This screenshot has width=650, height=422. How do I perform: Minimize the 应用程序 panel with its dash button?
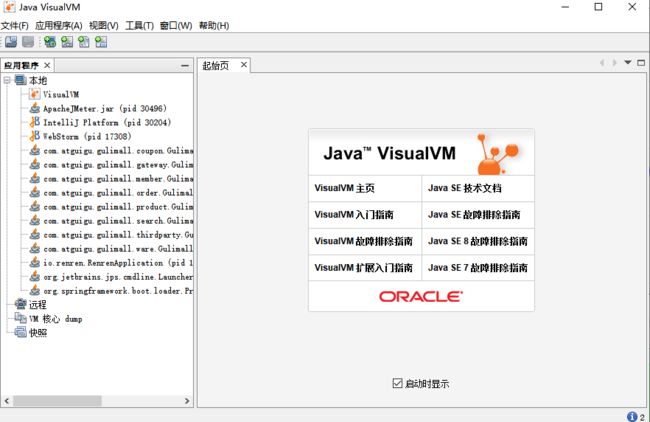tap(185, 65)
